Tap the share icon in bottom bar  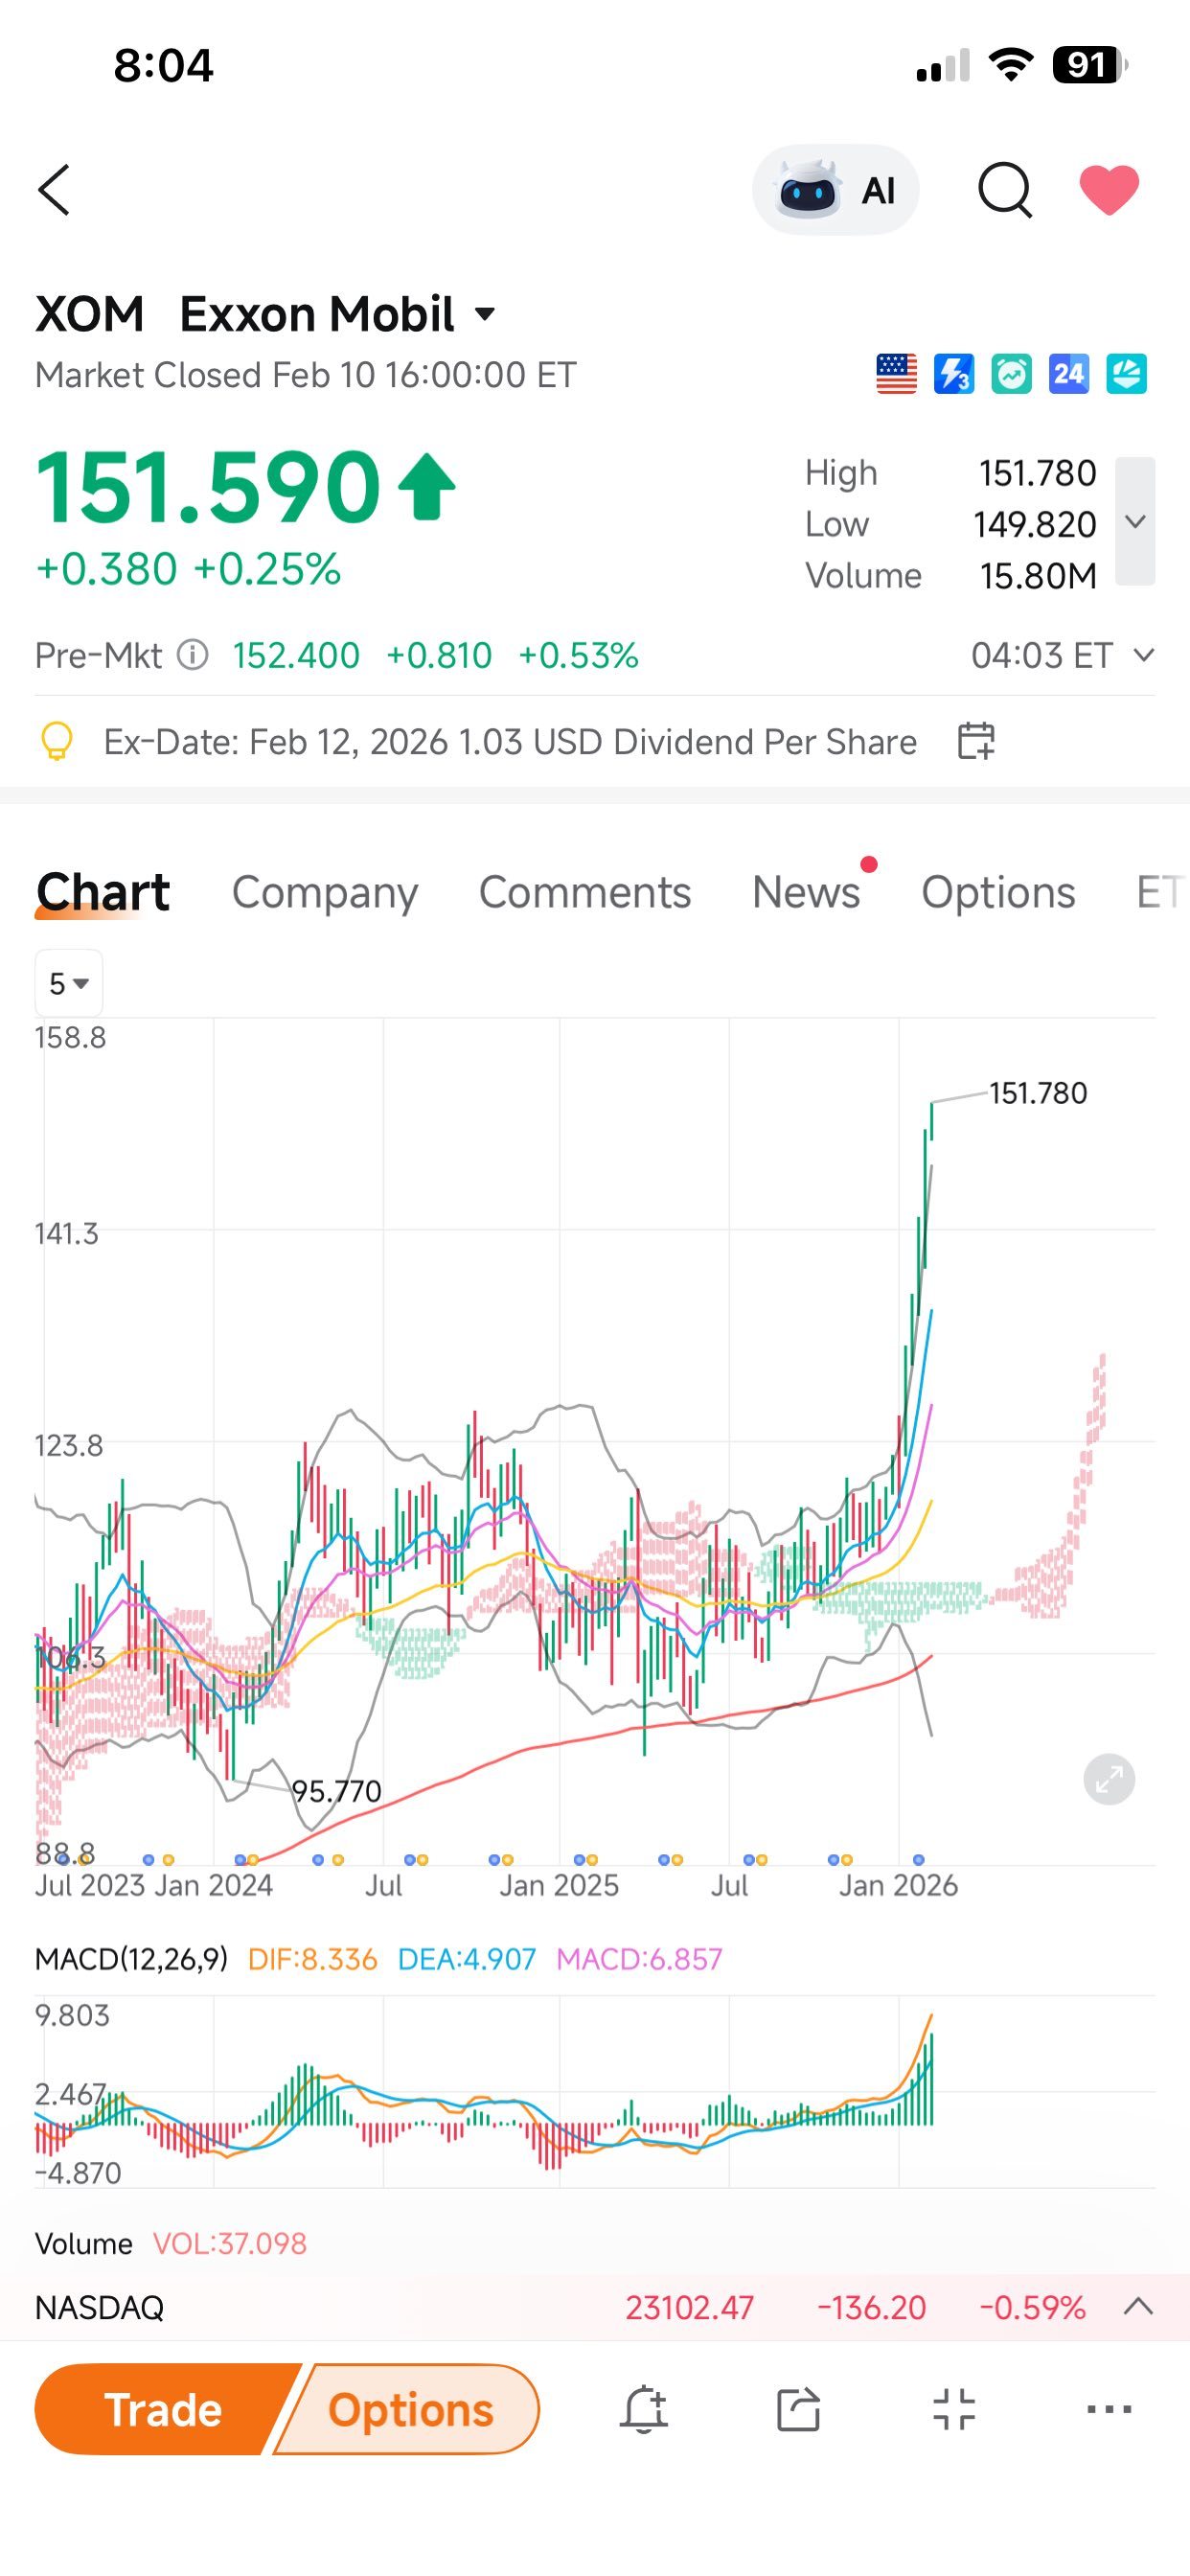(798, 2409)
